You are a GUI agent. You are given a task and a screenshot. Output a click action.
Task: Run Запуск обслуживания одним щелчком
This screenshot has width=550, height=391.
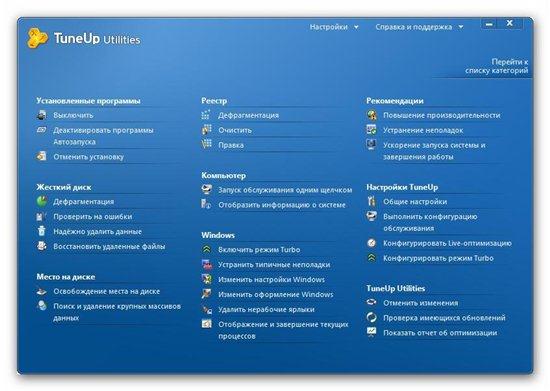tap(285, 190)
